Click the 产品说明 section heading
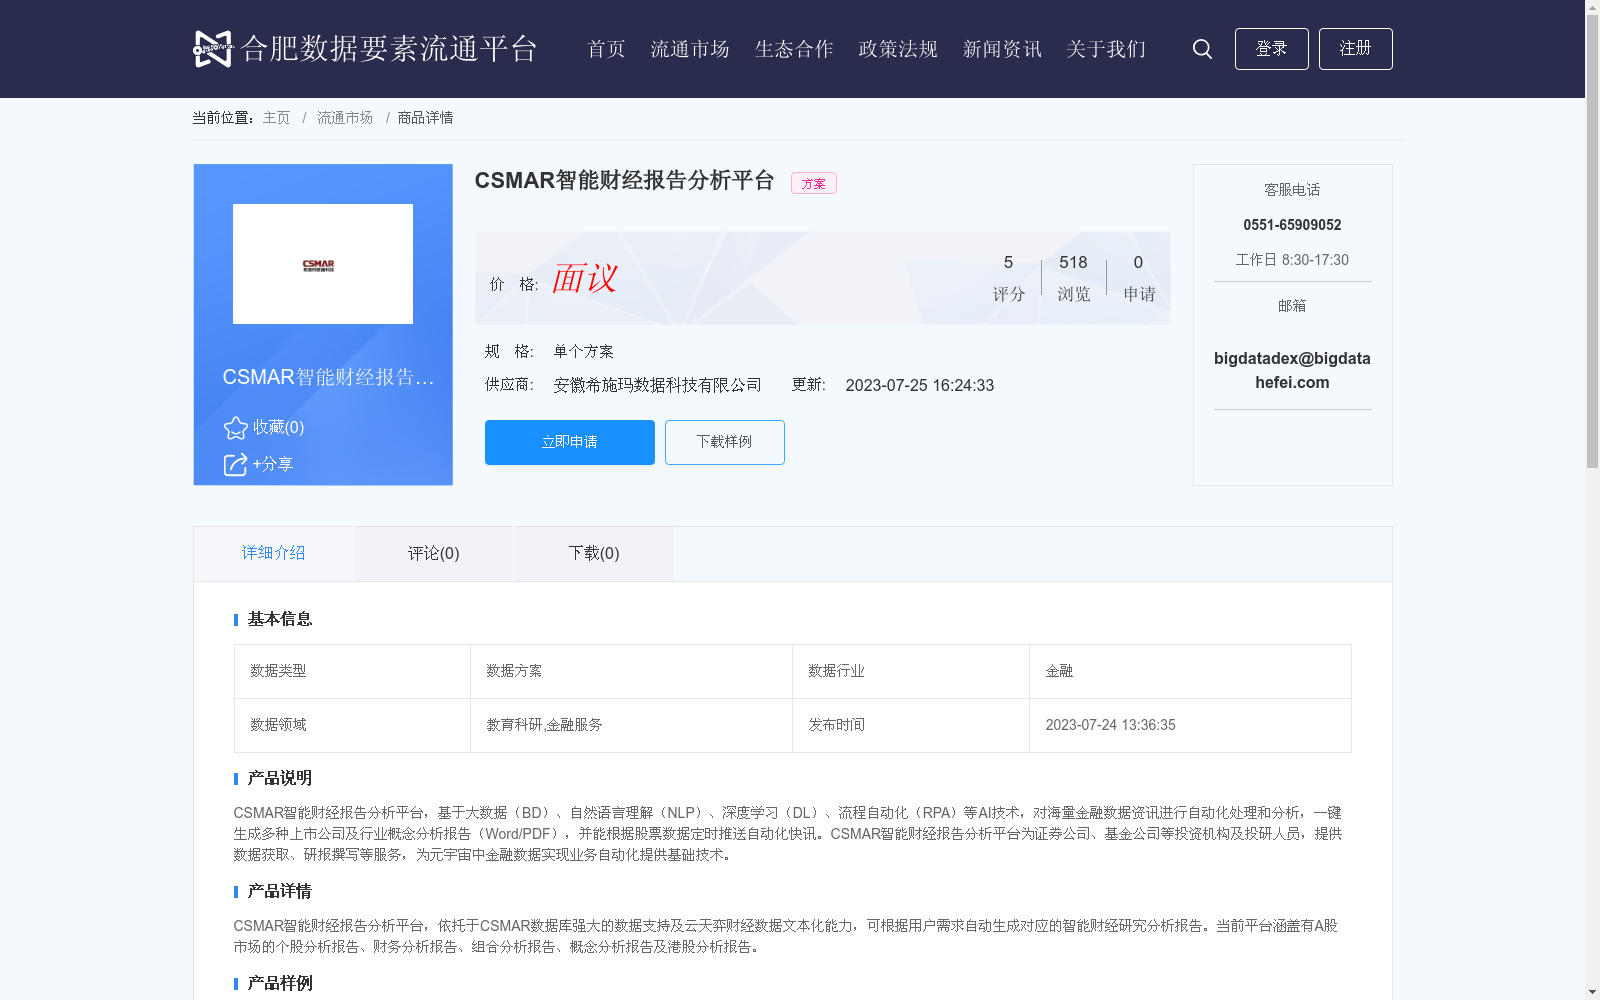This screenshot has width=1600, height=1000. coord(280,778)
